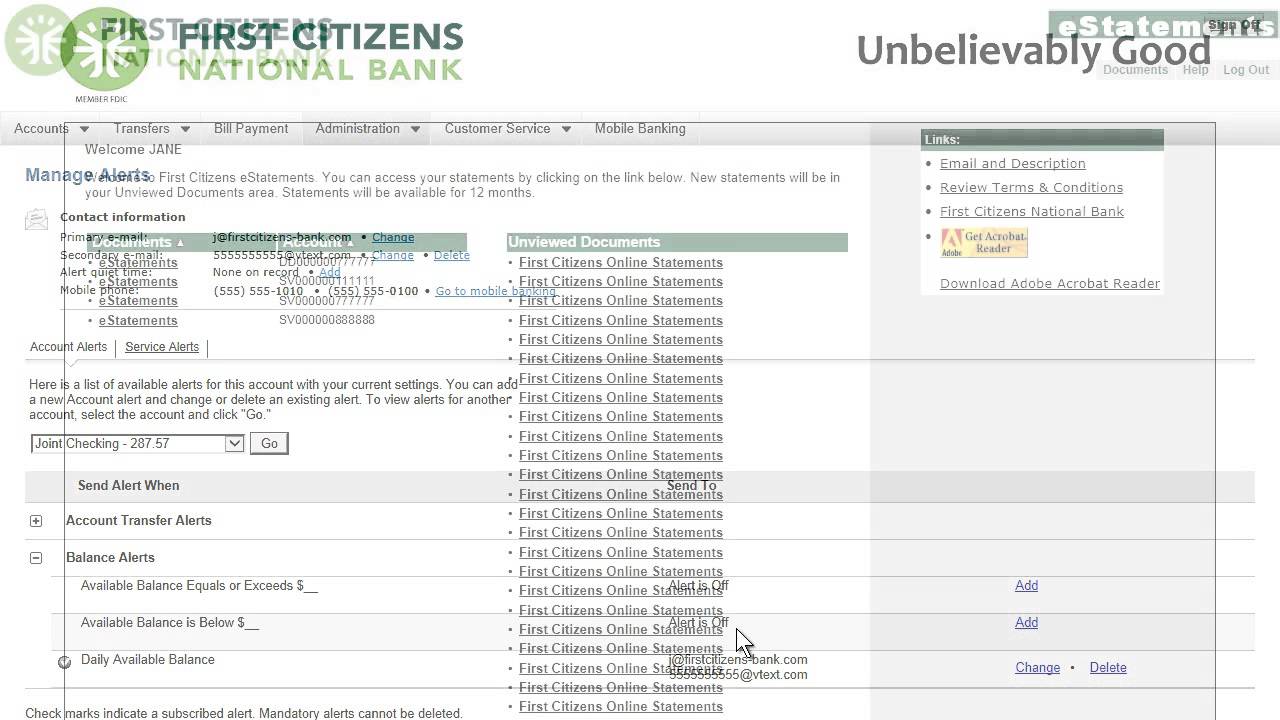Select the Customer Service menu item
The height and width of the screenshot is (720, 1280).
pyautogui.click(x=497, y=128)
